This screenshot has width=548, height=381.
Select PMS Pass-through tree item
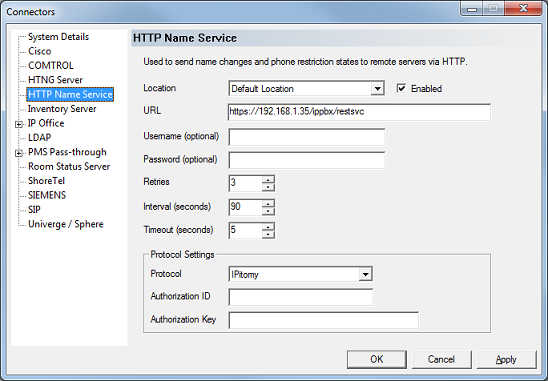[x=67, y=152]
